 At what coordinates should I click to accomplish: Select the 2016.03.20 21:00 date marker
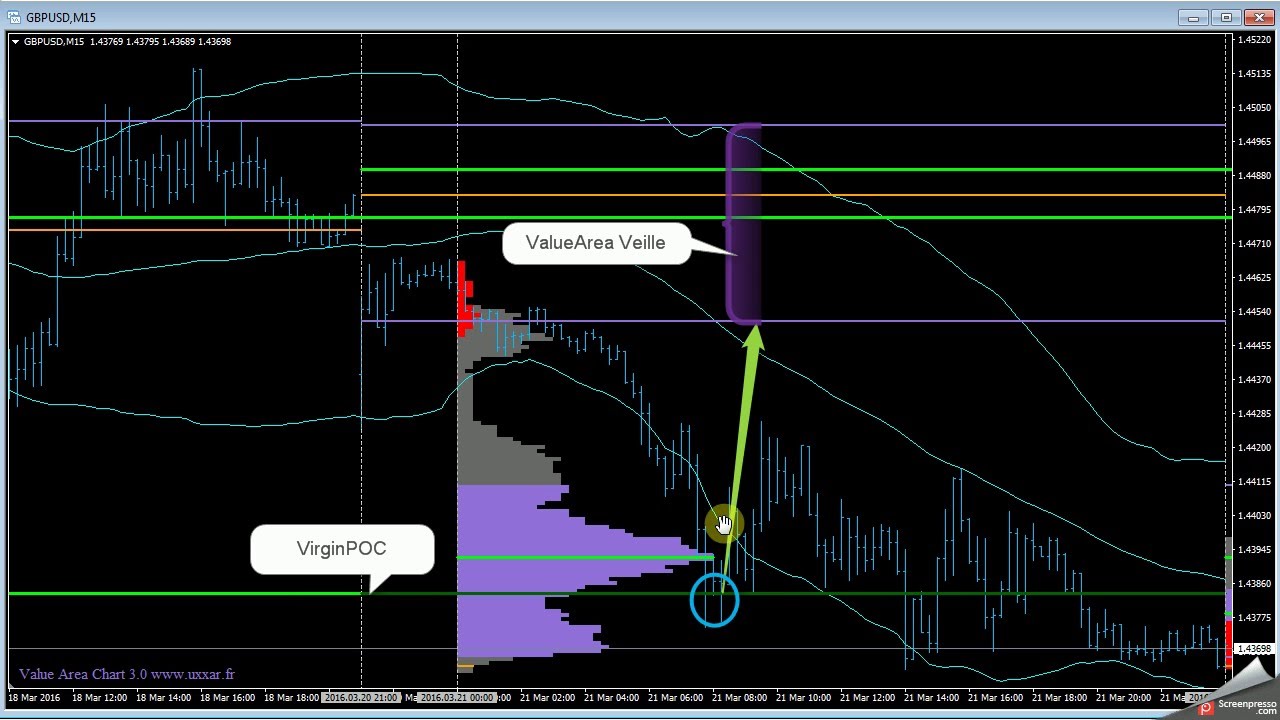[x=361, y=697]
